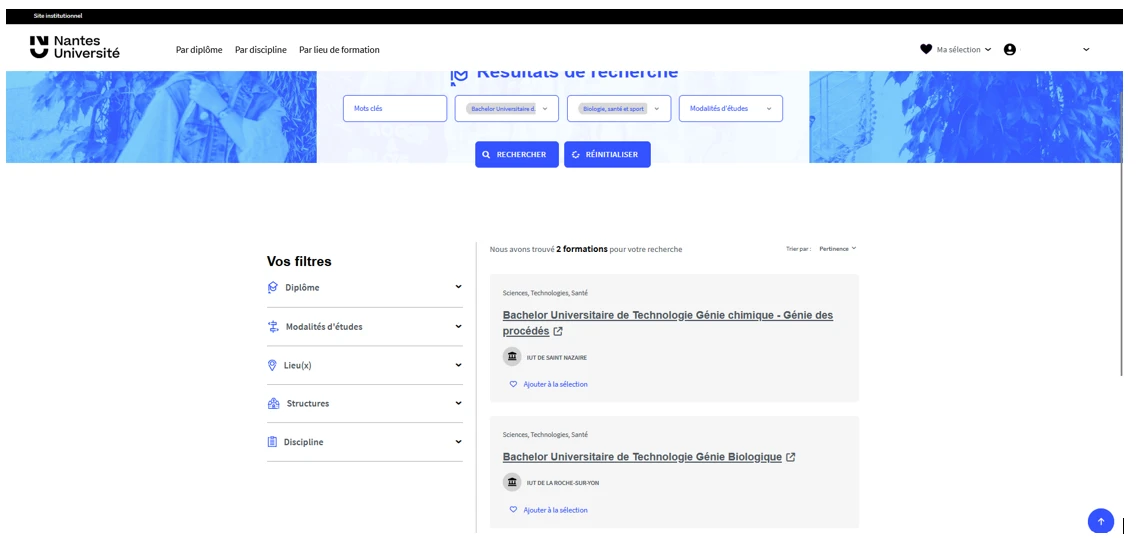Open the Bachelor Universitaire diploma dropdown

pyautogui.click(x=507, y=109)
